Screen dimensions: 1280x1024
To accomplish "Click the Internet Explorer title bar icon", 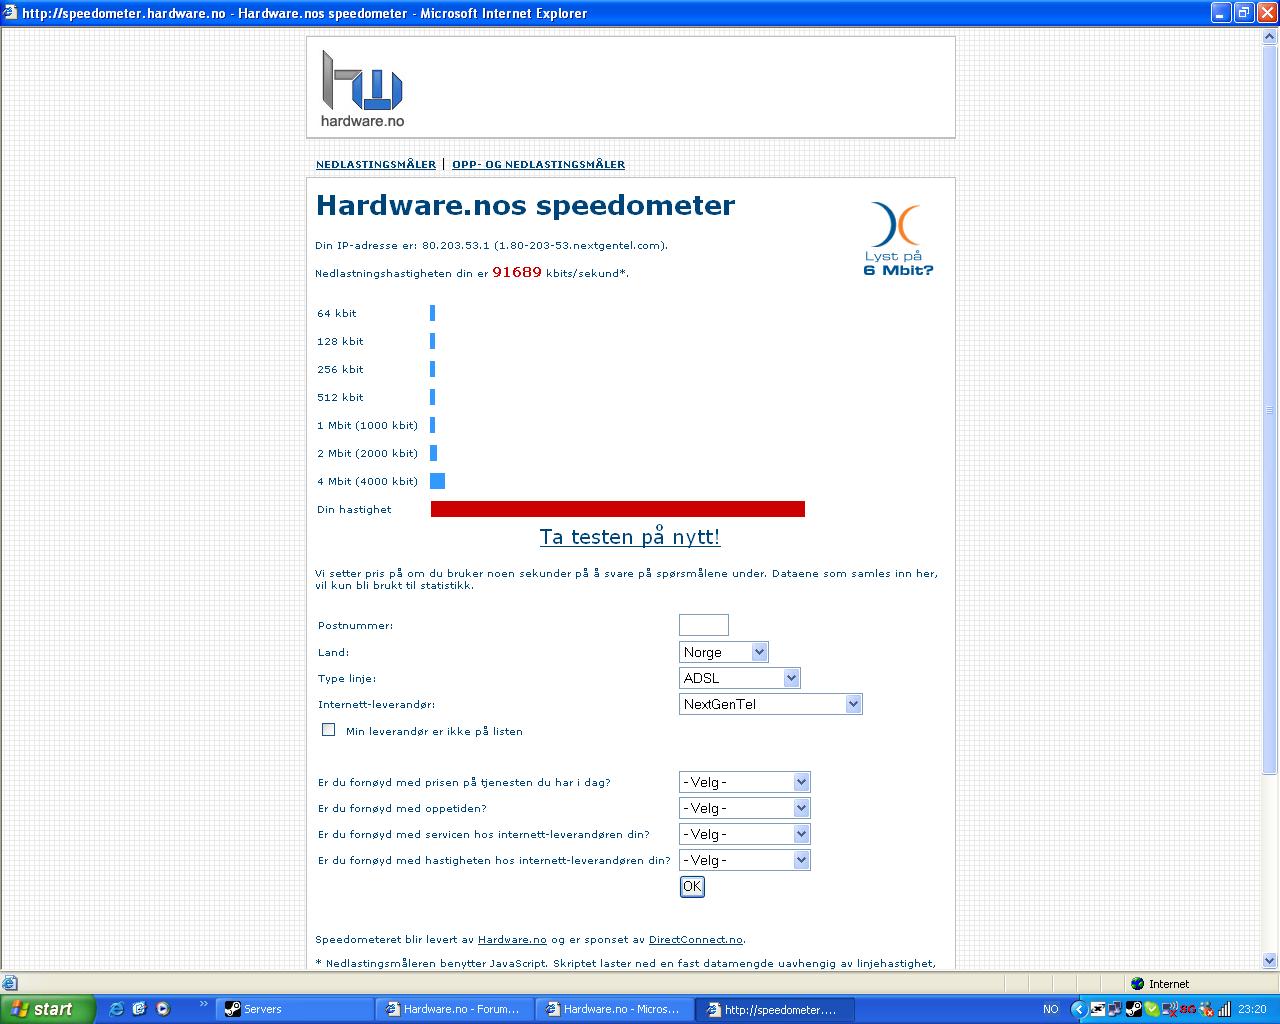I will (11, 13).
